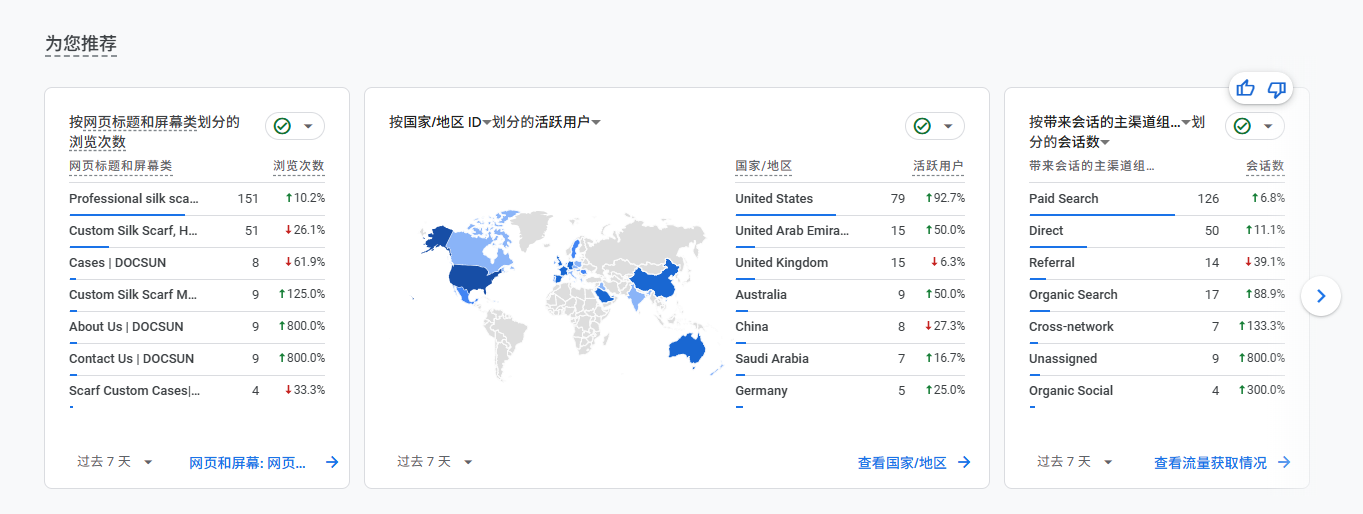Screen dimensions: 1363x514
Task: Select Professional silk sca... row
Action: point(197,199)
